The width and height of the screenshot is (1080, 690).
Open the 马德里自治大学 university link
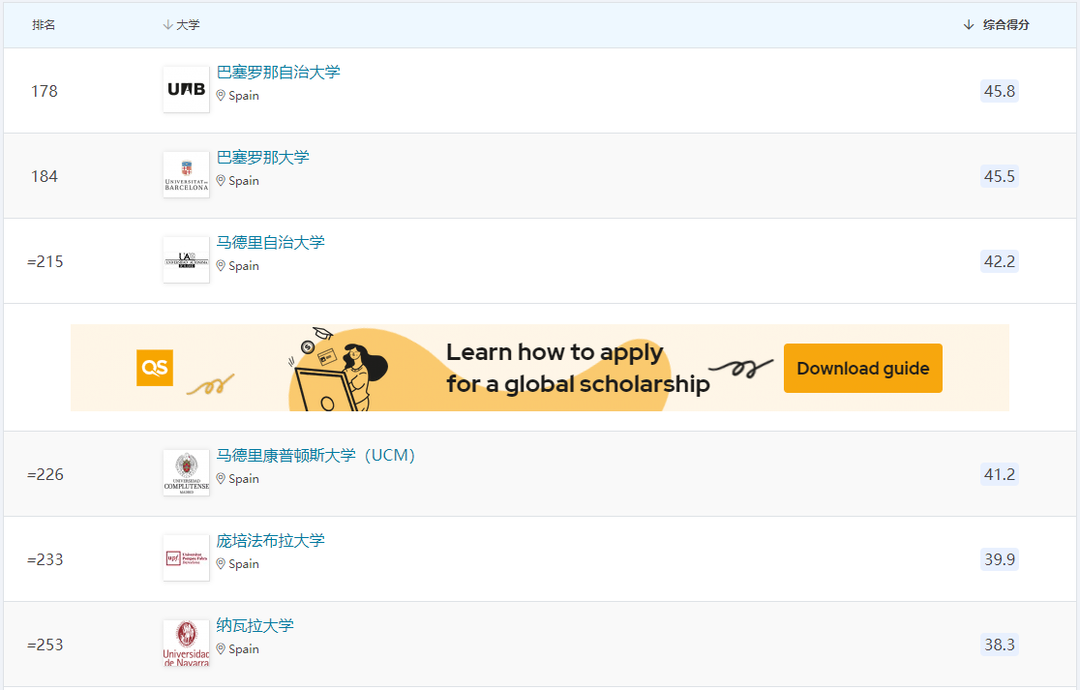(x=271, y=242)
